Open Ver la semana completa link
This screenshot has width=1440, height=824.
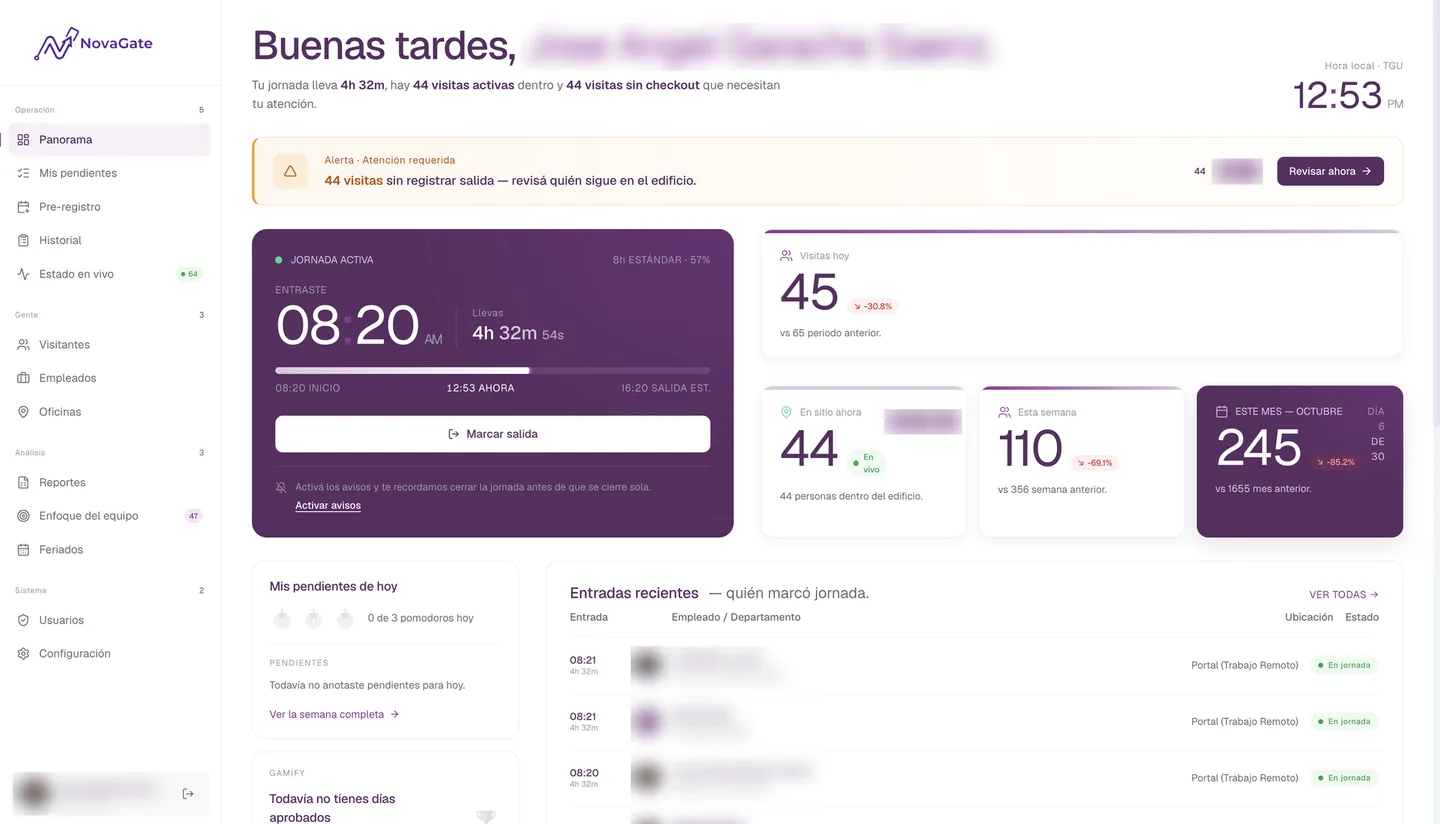pos(334,715)
